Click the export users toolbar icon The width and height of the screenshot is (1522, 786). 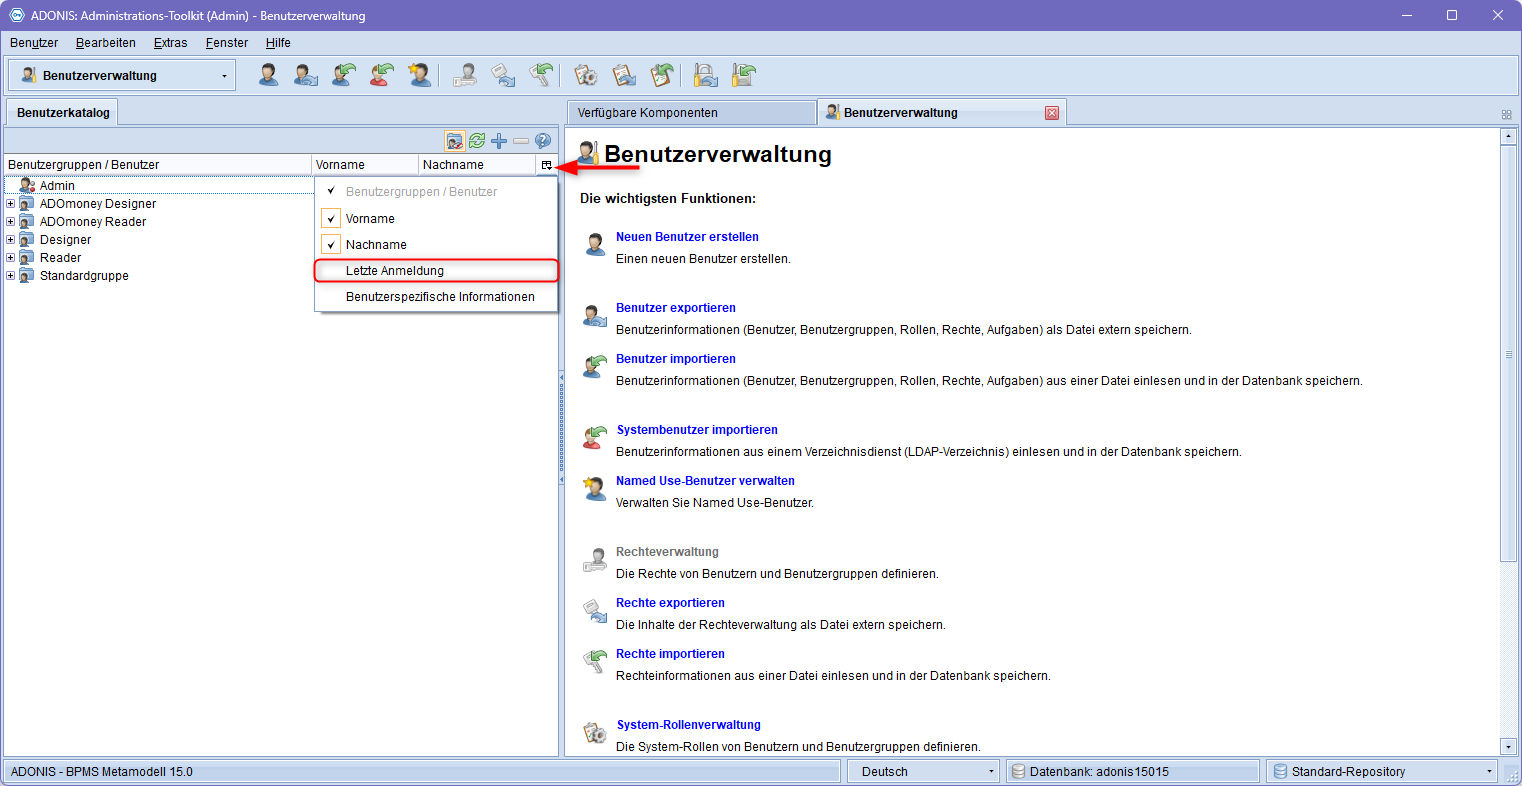coord(306,75)
